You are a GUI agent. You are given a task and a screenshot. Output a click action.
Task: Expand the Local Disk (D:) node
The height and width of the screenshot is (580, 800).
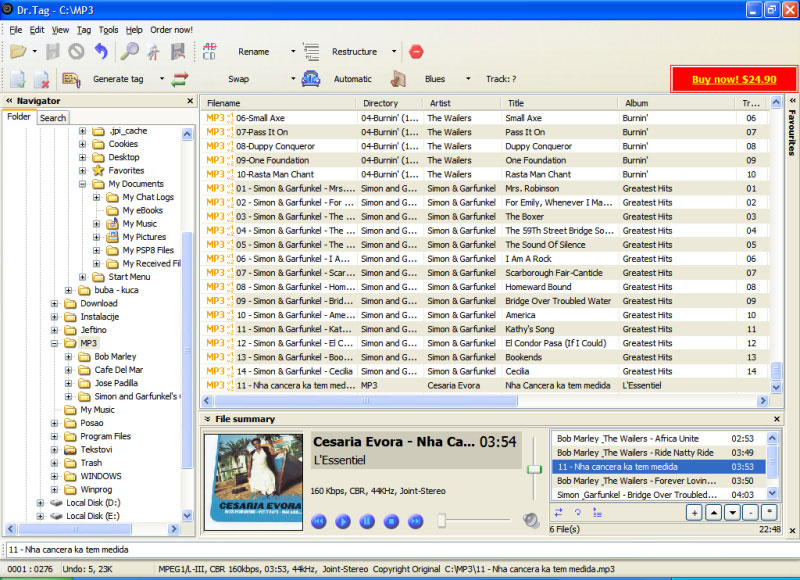point(40,503)
